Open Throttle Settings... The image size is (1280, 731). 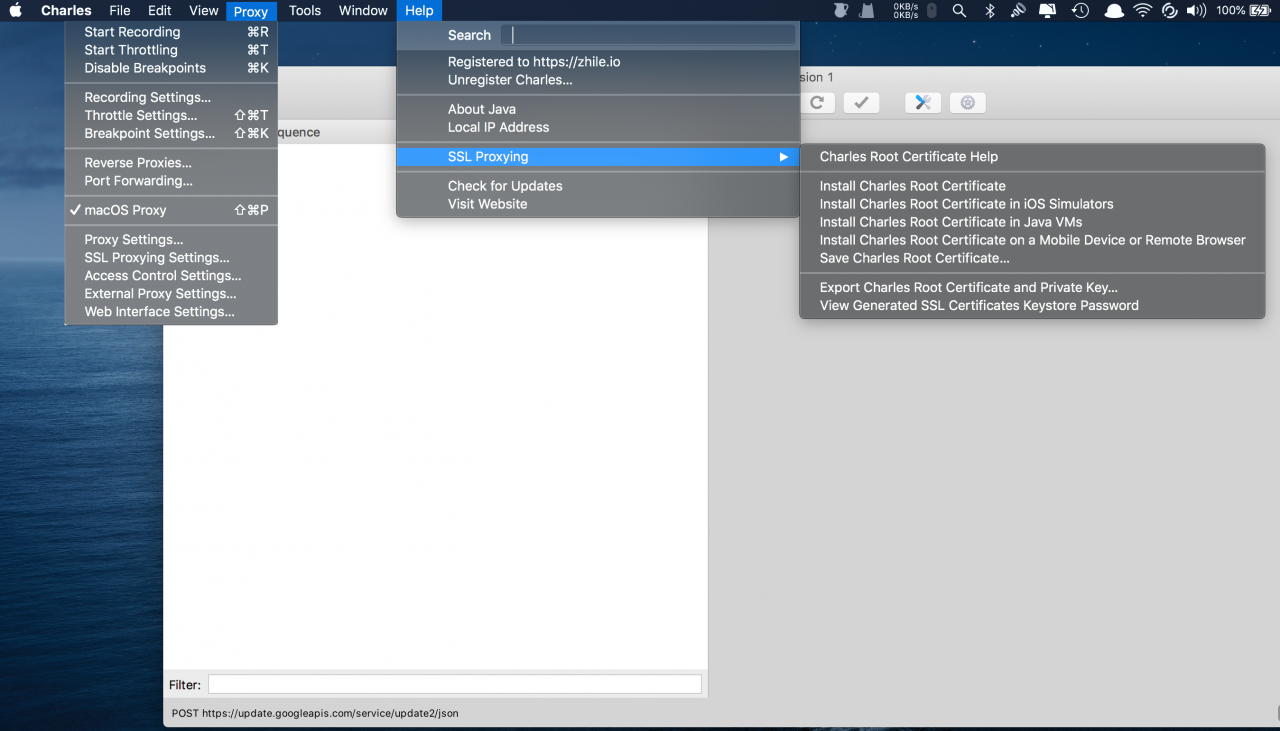[171, 115]
